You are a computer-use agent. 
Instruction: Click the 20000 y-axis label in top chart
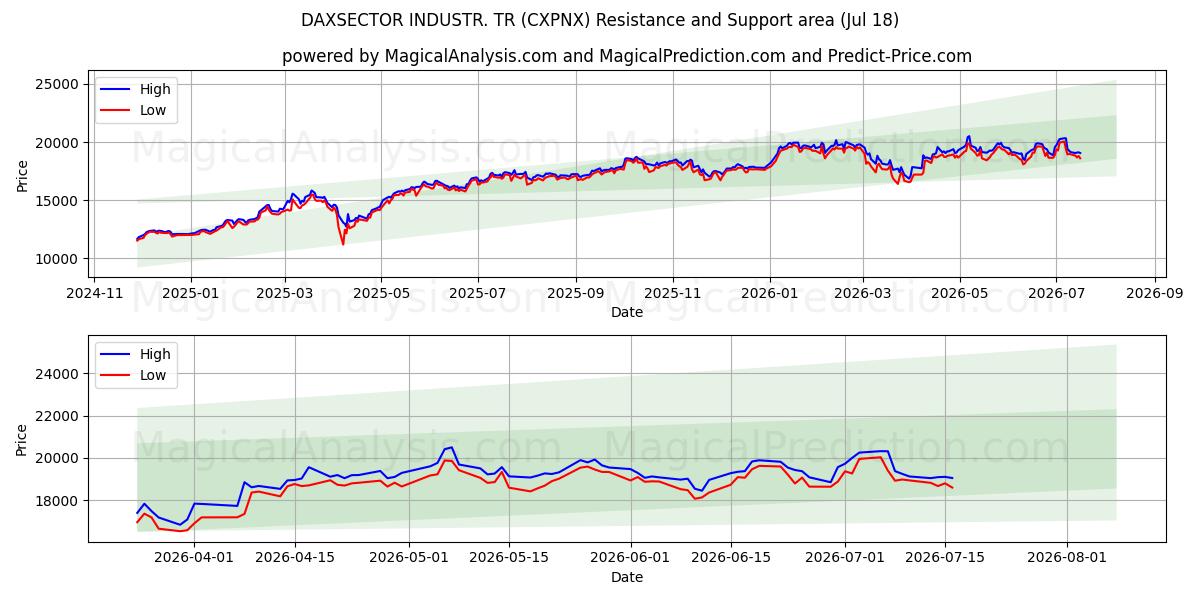(x=58, y=143)
